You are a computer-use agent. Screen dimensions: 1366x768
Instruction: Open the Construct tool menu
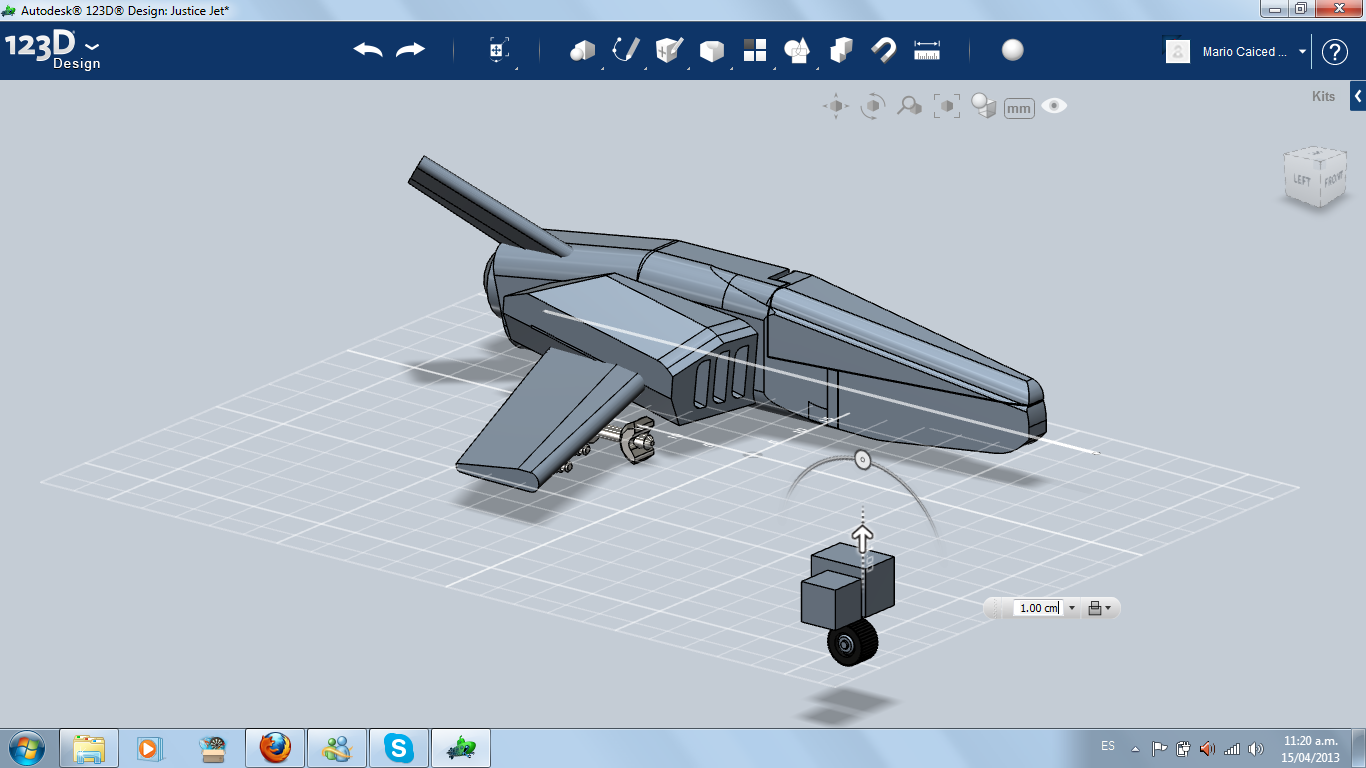[668, 50]
